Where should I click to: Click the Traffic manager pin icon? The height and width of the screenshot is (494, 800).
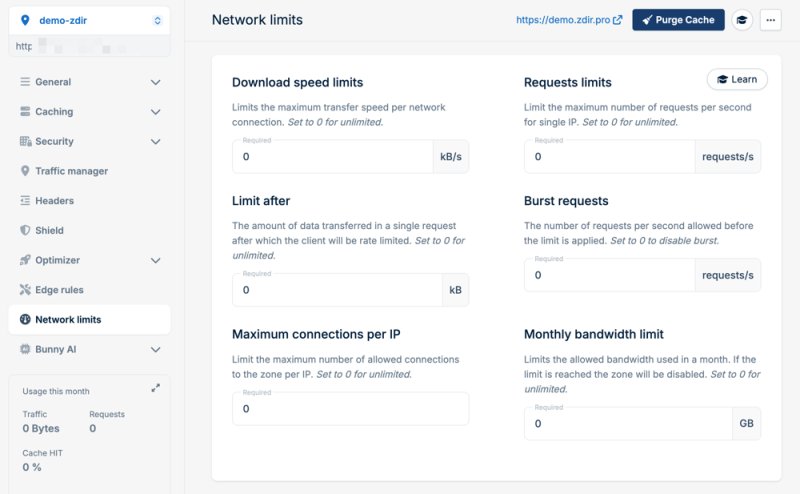click(x=25, y=170)
